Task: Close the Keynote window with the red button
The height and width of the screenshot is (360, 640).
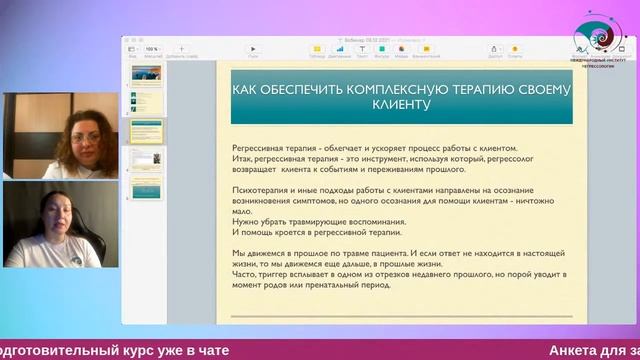Action: (127, 40)
